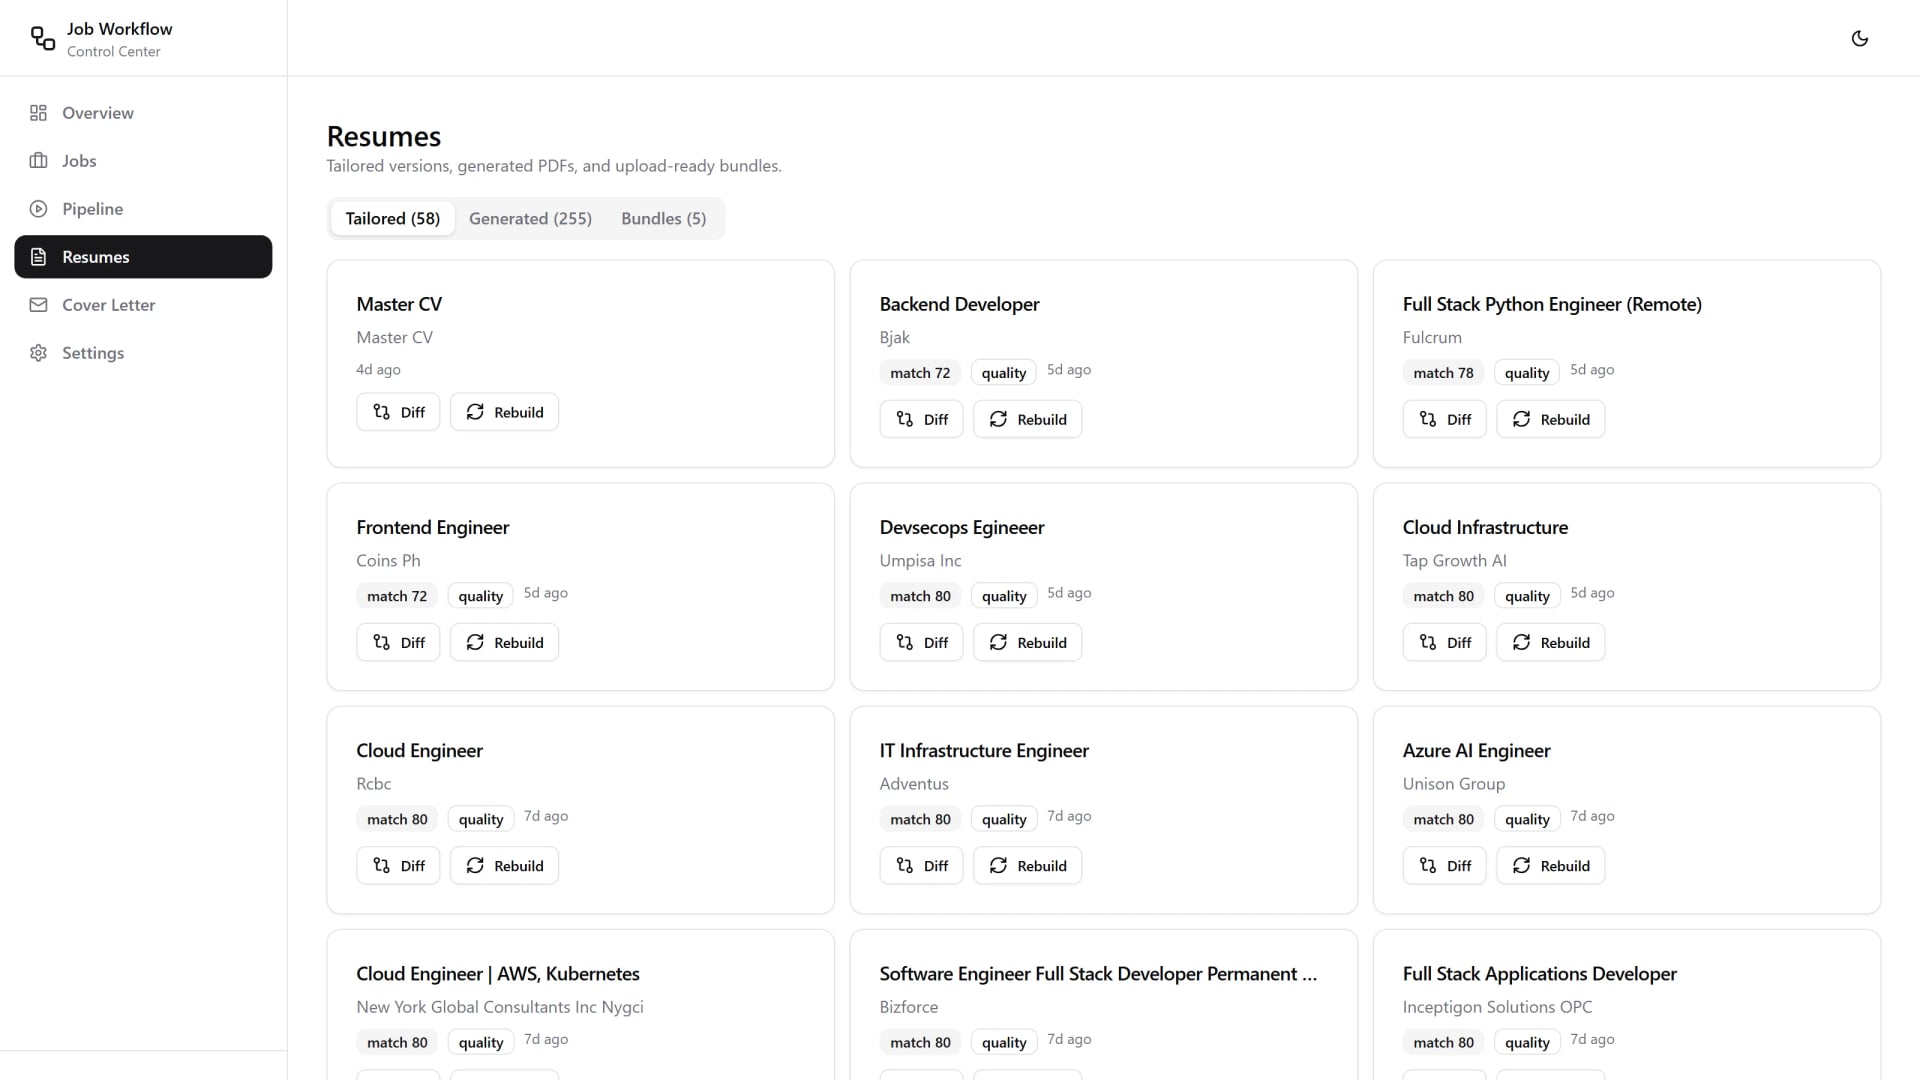Open Full Stack Applications Developer card title
The height and width of the screenshot is (1080, 1920).
point(1540,973)
